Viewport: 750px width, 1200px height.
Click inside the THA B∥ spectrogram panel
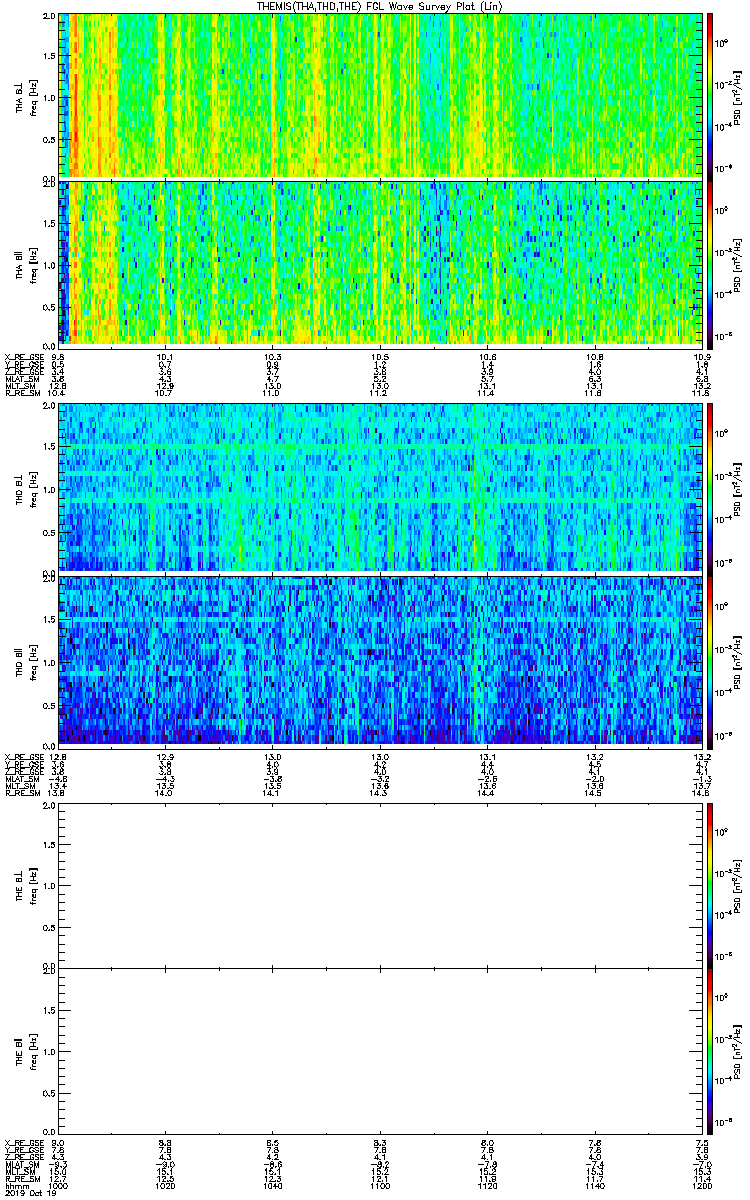point(382,263)
